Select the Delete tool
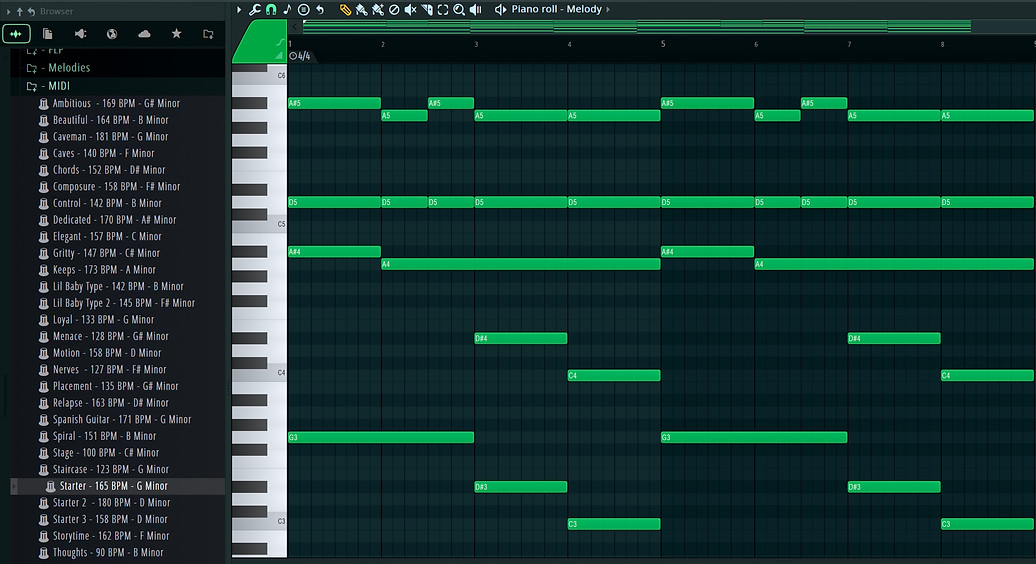Viewport: 1036px width, 564px height. 394,9
